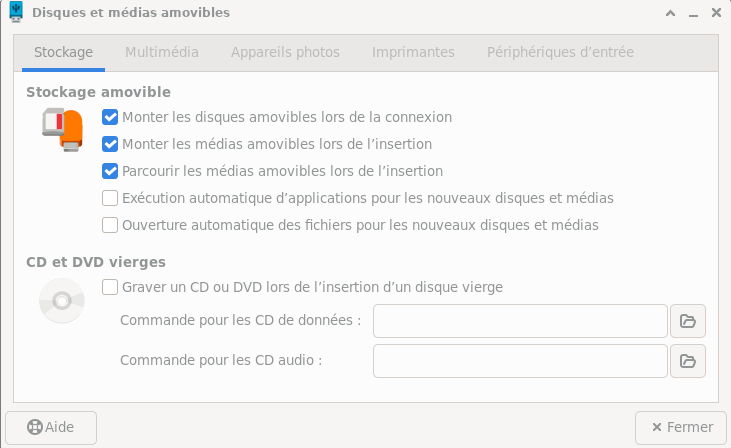Go to the Appareils photos tab
The width and height of the screenshot is (731, 448).
tap(285, 52)
